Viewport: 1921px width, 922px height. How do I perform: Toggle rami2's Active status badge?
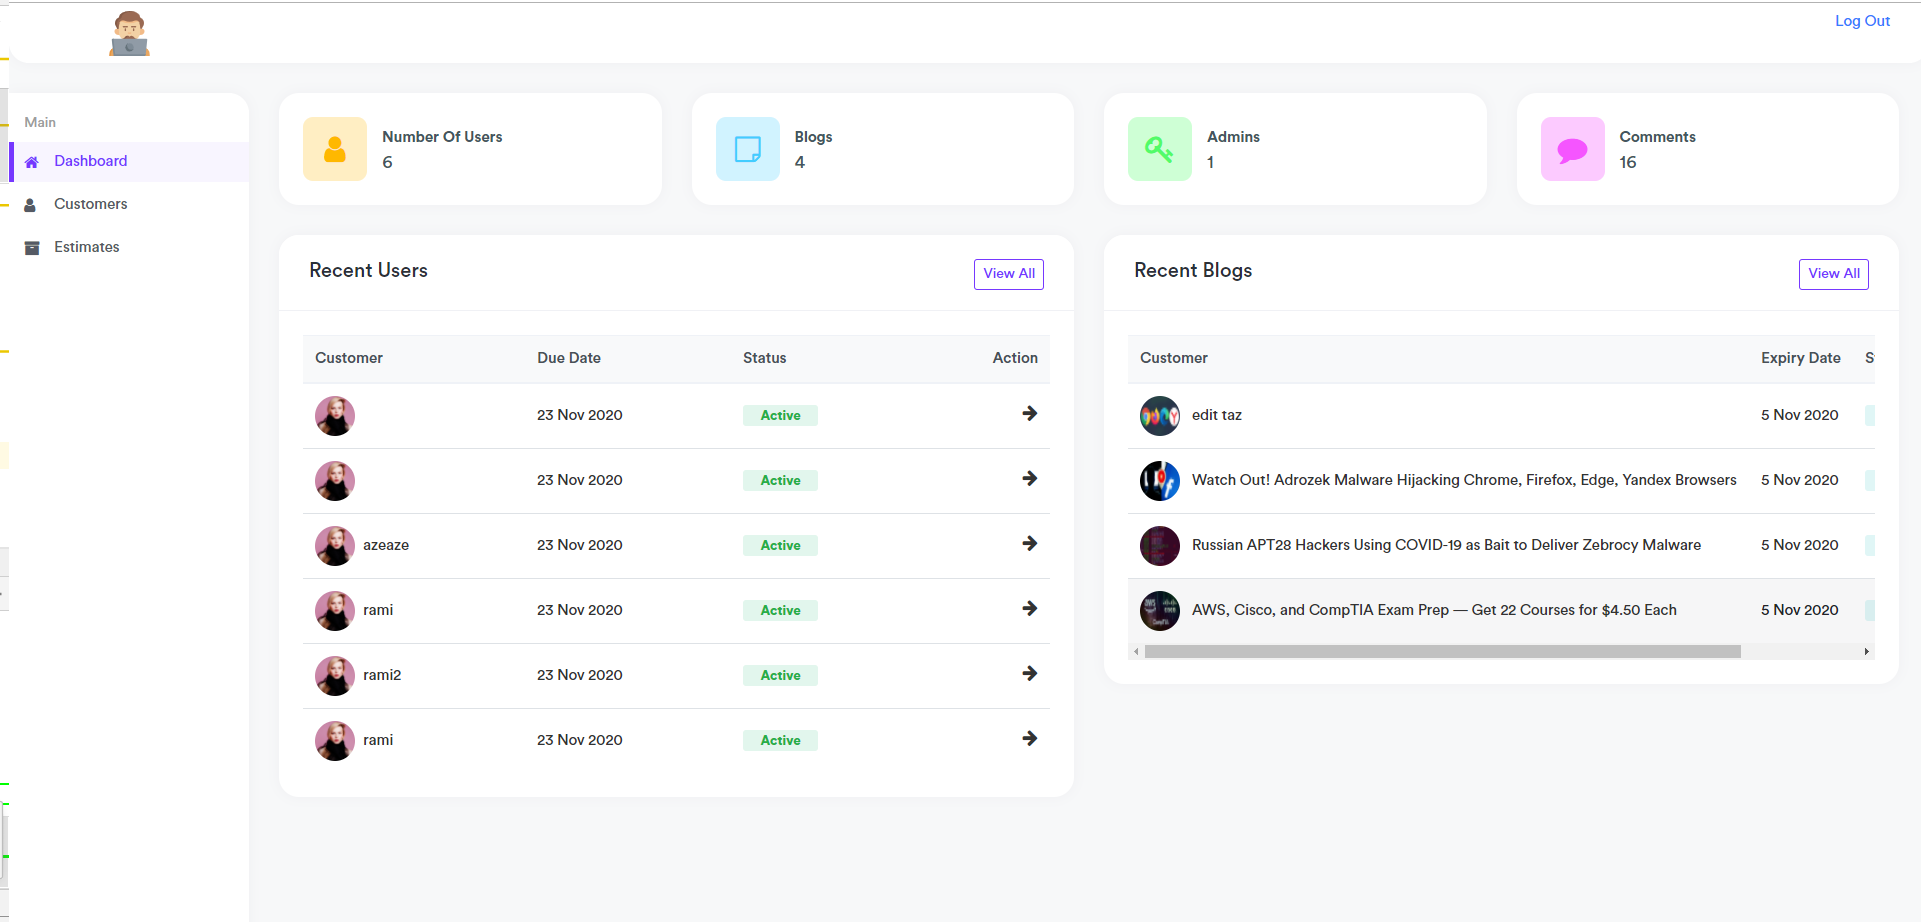click(x=779, y=675)
